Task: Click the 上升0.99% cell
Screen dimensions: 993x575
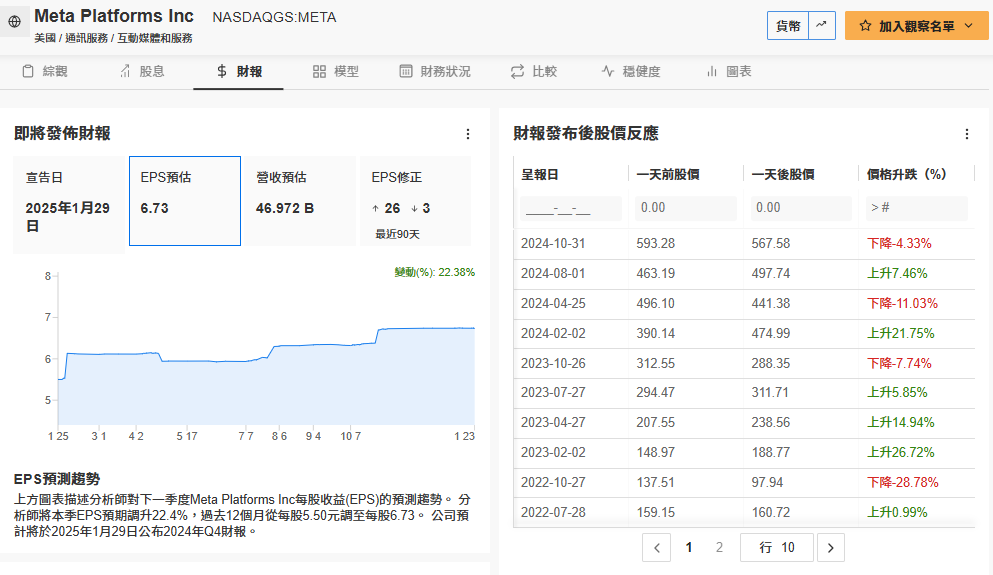Action: click(897, 512)
